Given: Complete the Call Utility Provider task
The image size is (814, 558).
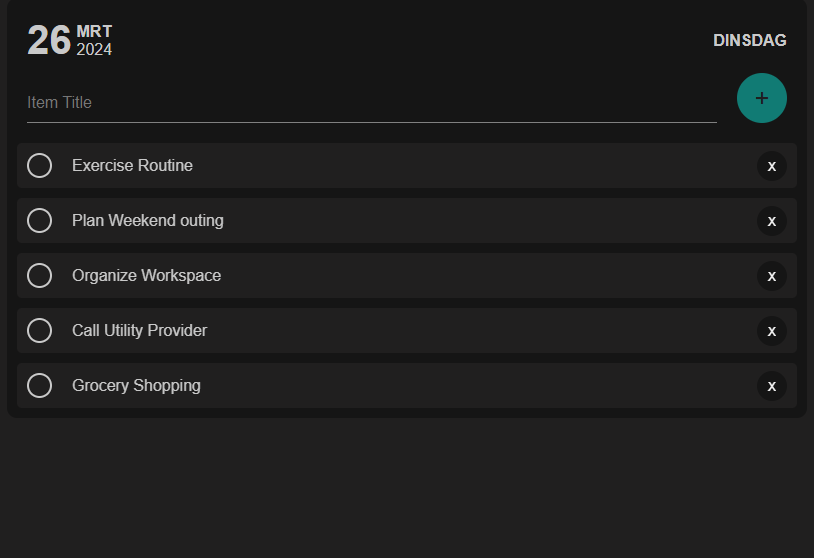Looking at the screenshot, I should point(40,331).
